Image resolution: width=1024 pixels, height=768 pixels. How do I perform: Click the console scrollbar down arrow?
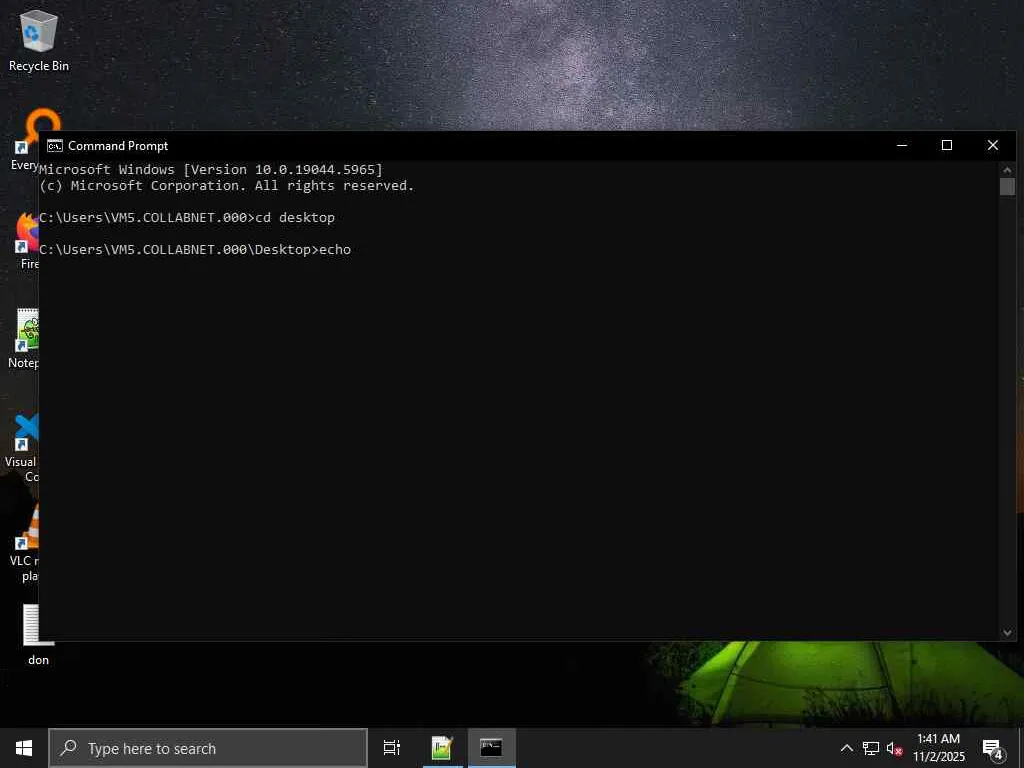pyautogui.click(x=1007, y=632)
